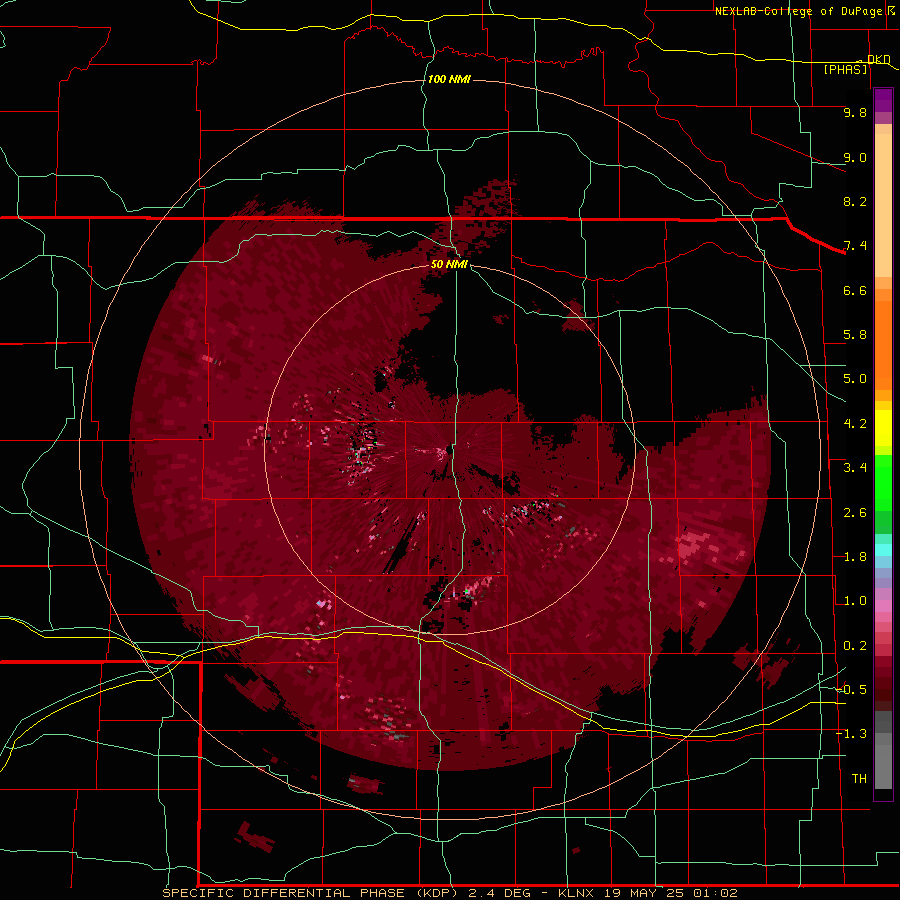Click the 8.2 value on the color scale
Screen dimensions: 900x900
pos(855,201)
